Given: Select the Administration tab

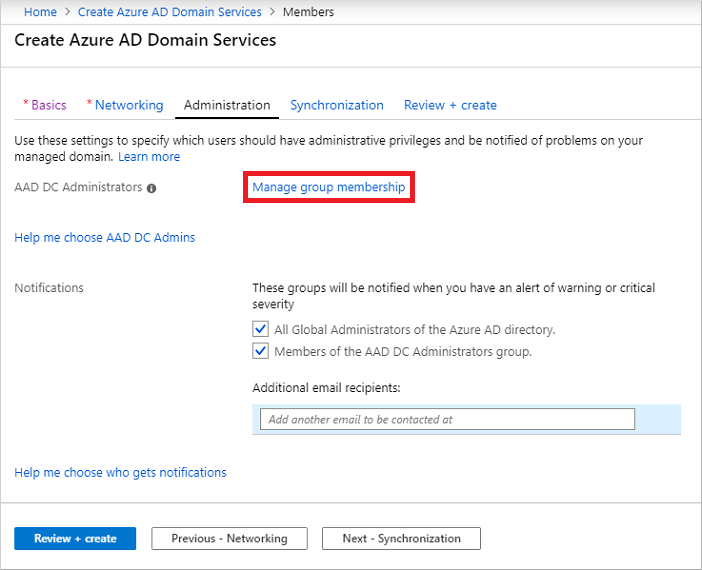Looking at the screenshot, I should coord(227,105).
